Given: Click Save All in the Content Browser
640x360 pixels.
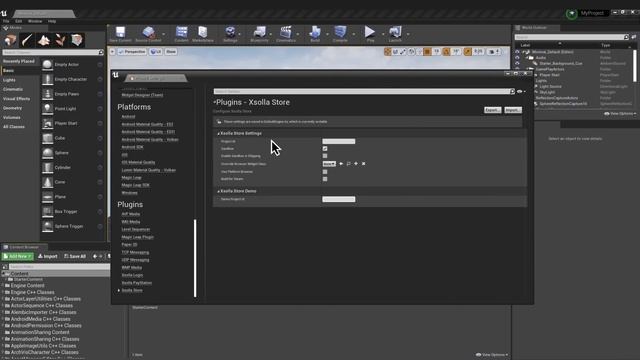Looking at the screenshot, I should (x=75, y=256).
